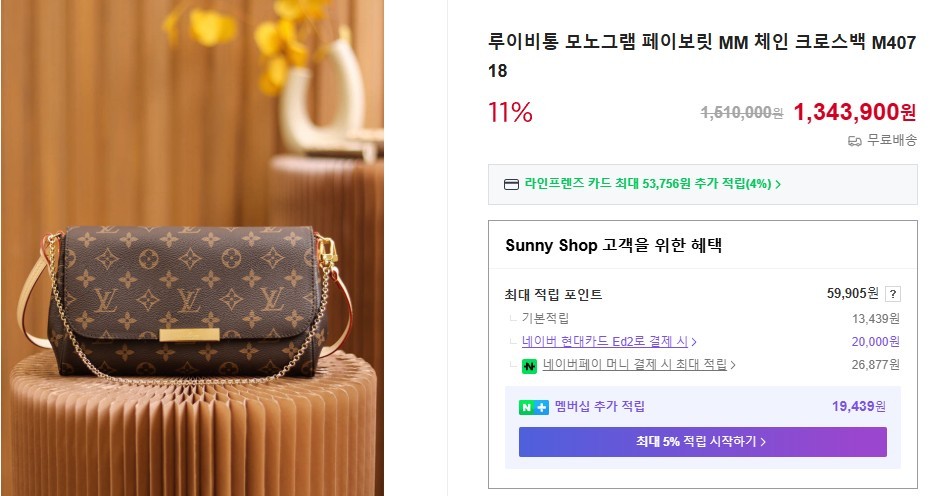Click the 최대 적립 포인트 label
Image resolution: width=938 pixels, height=496 pixels.
click(554, 295)
